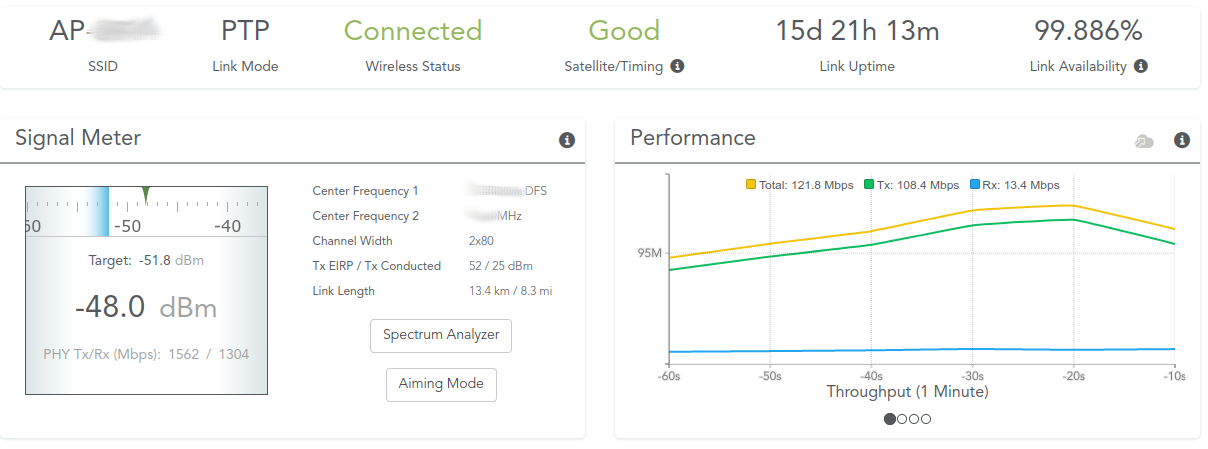Select the first chart page dot
This screenshot has height=449, width=1208.
tap(890, 419)
